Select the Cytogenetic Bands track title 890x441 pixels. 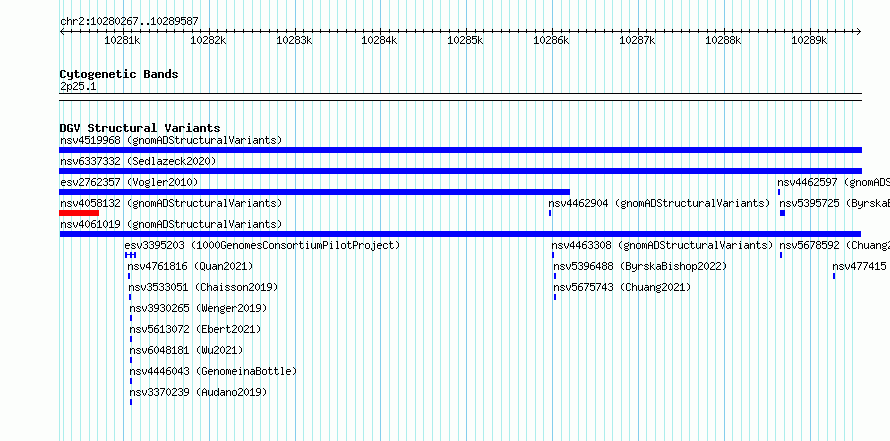tap(119, 74)
